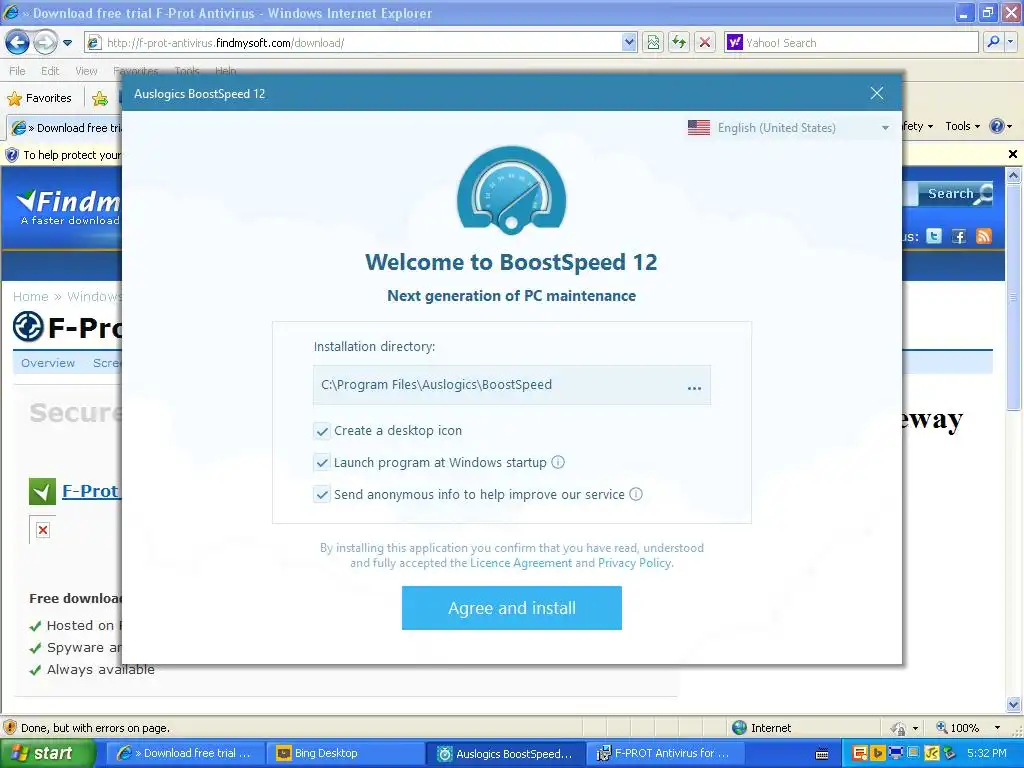Viewport: 1024px width, 768px height.
Task: Click the F-Prot download link
Action: 90,491
